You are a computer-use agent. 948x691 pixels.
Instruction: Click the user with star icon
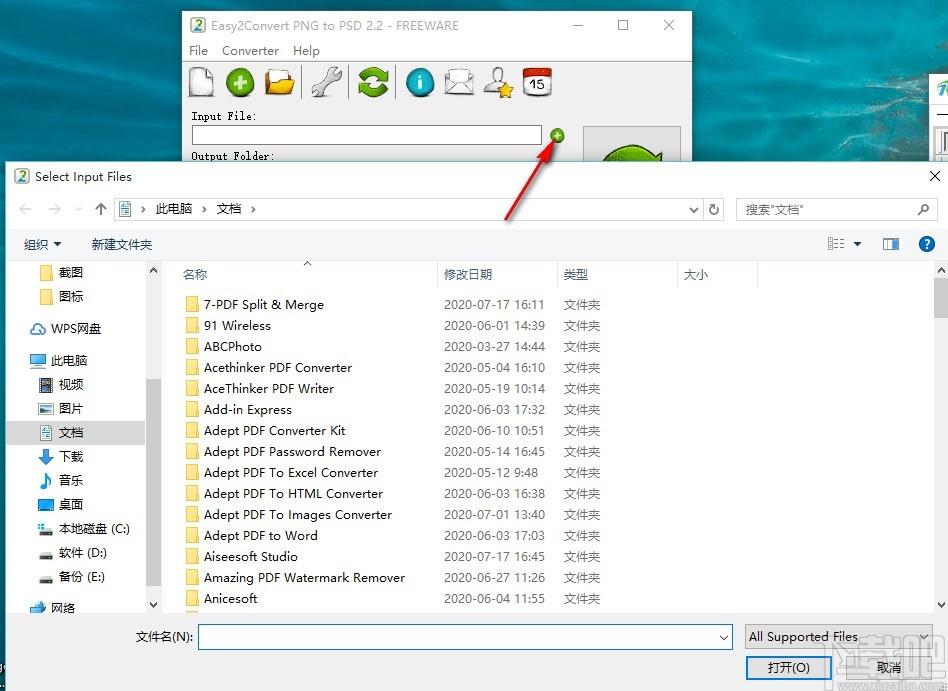click(498, 82)
